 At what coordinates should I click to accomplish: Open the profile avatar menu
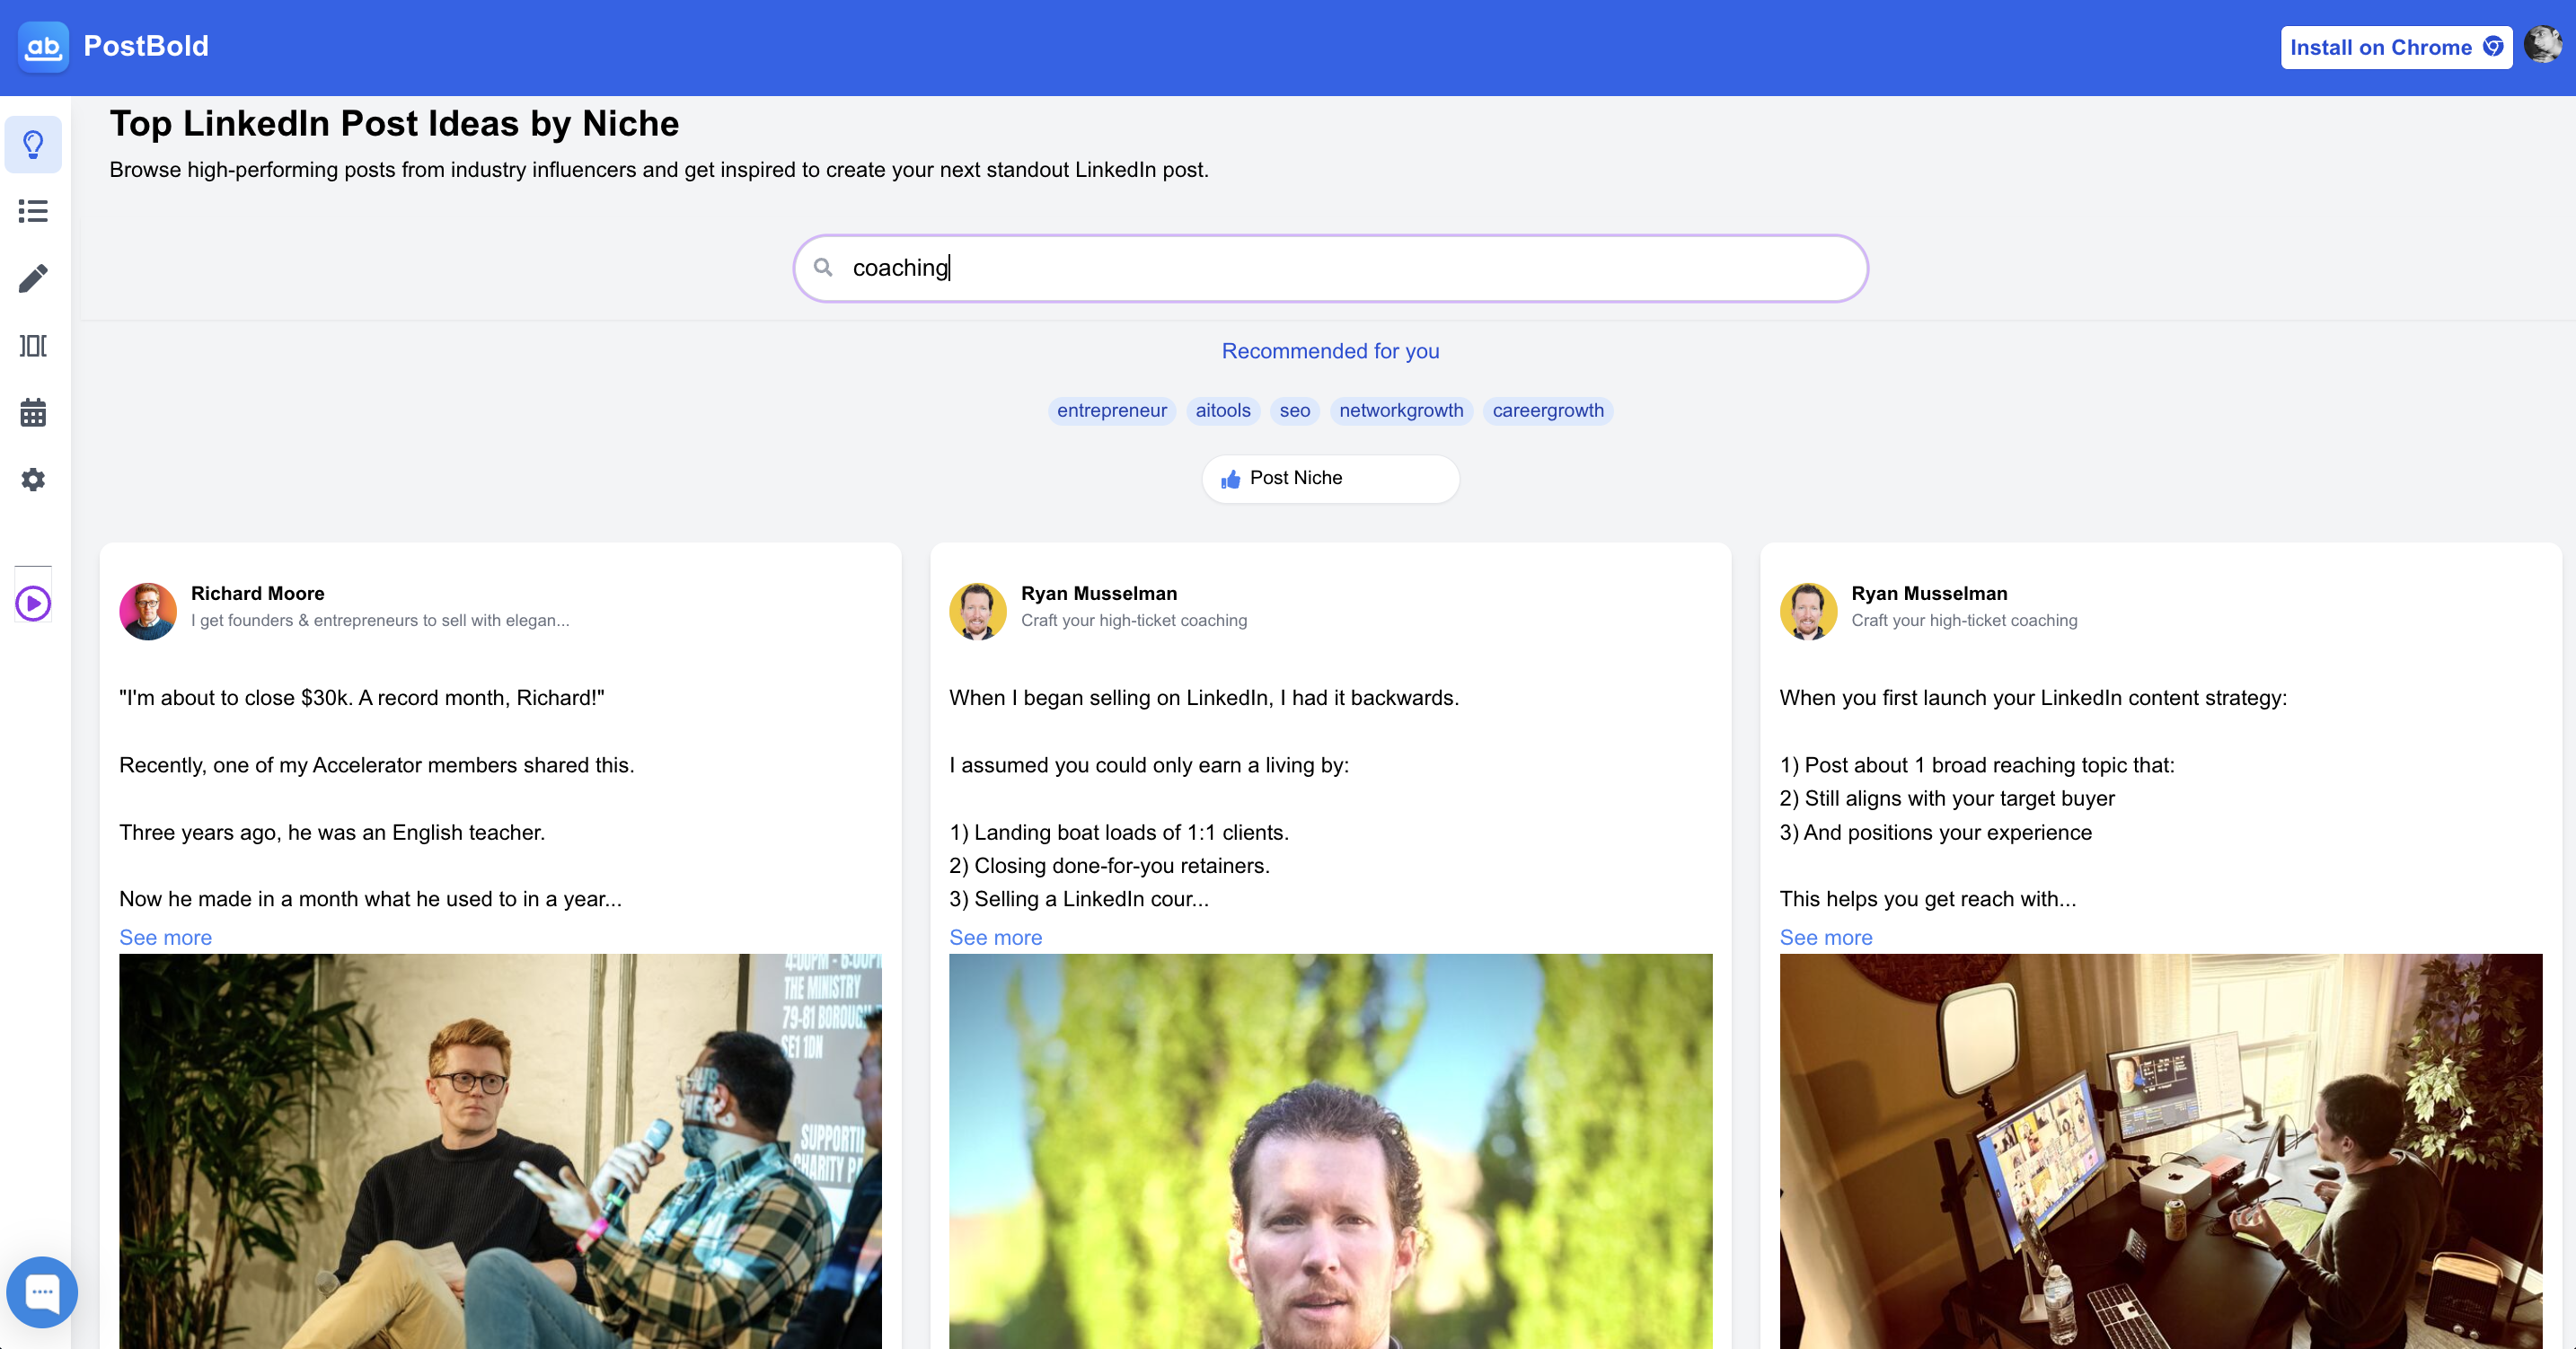click(x=2541, y=46)
